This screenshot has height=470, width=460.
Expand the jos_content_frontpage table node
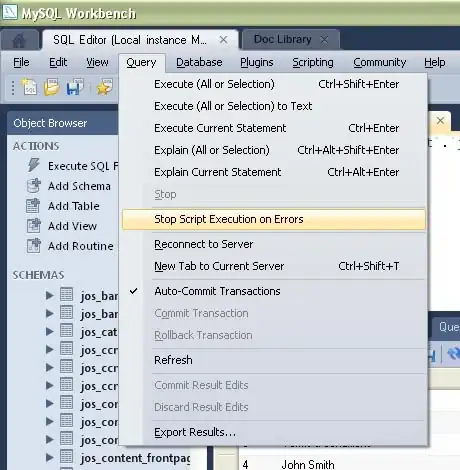pos(50,457)
